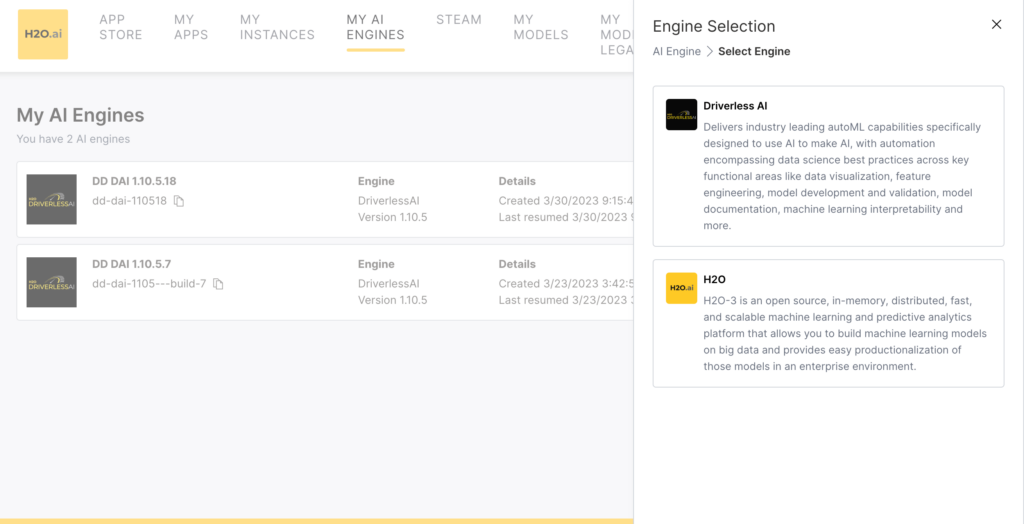The image size is (1024, 524).
Task: Click the dd-dai-110518 ID text
Action: [129, 201]
